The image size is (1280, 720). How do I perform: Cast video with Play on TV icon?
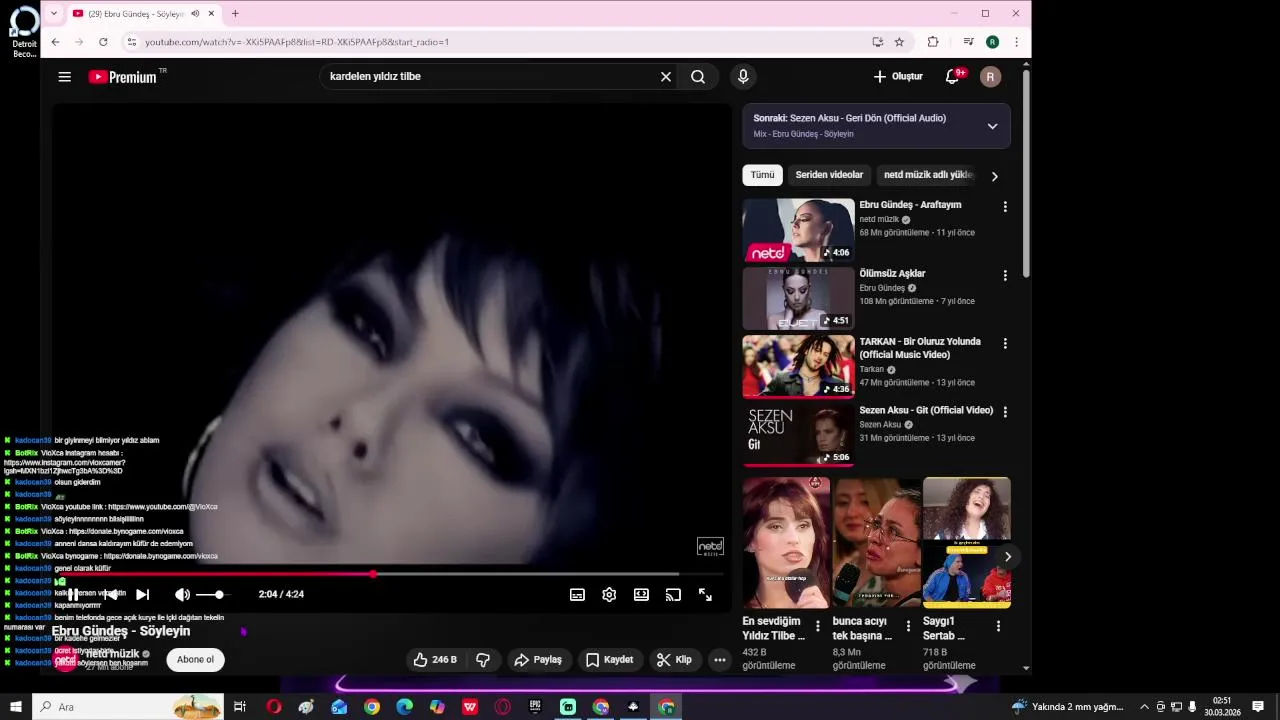(673, 594)
